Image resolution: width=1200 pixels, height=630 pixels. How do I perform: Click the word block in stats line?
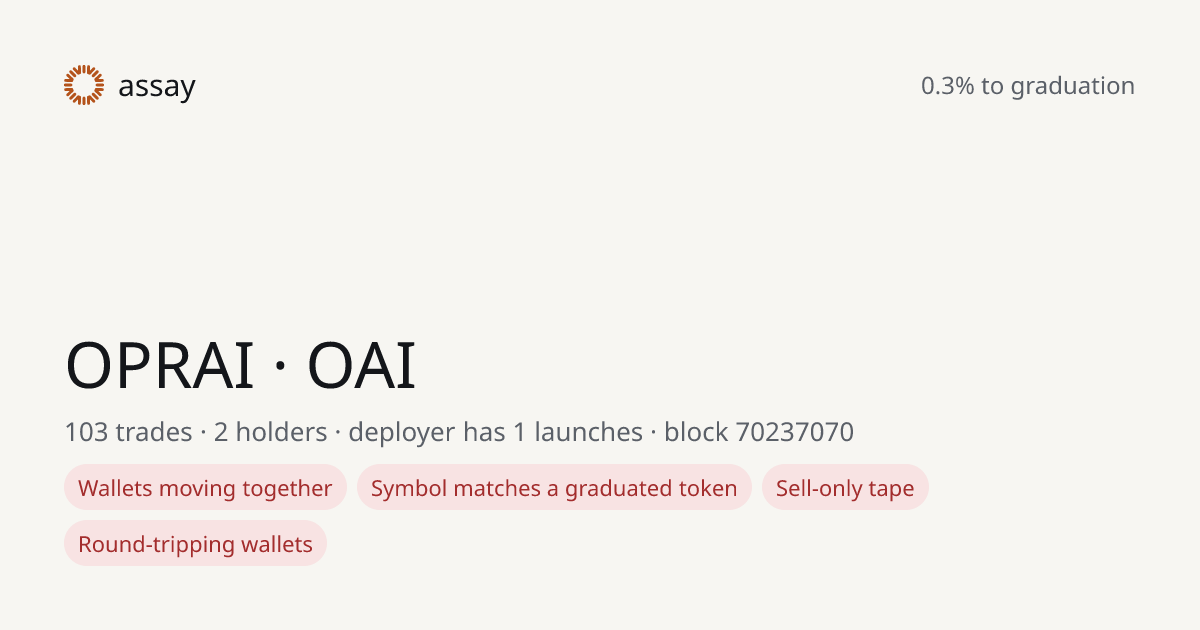[696, 432]
